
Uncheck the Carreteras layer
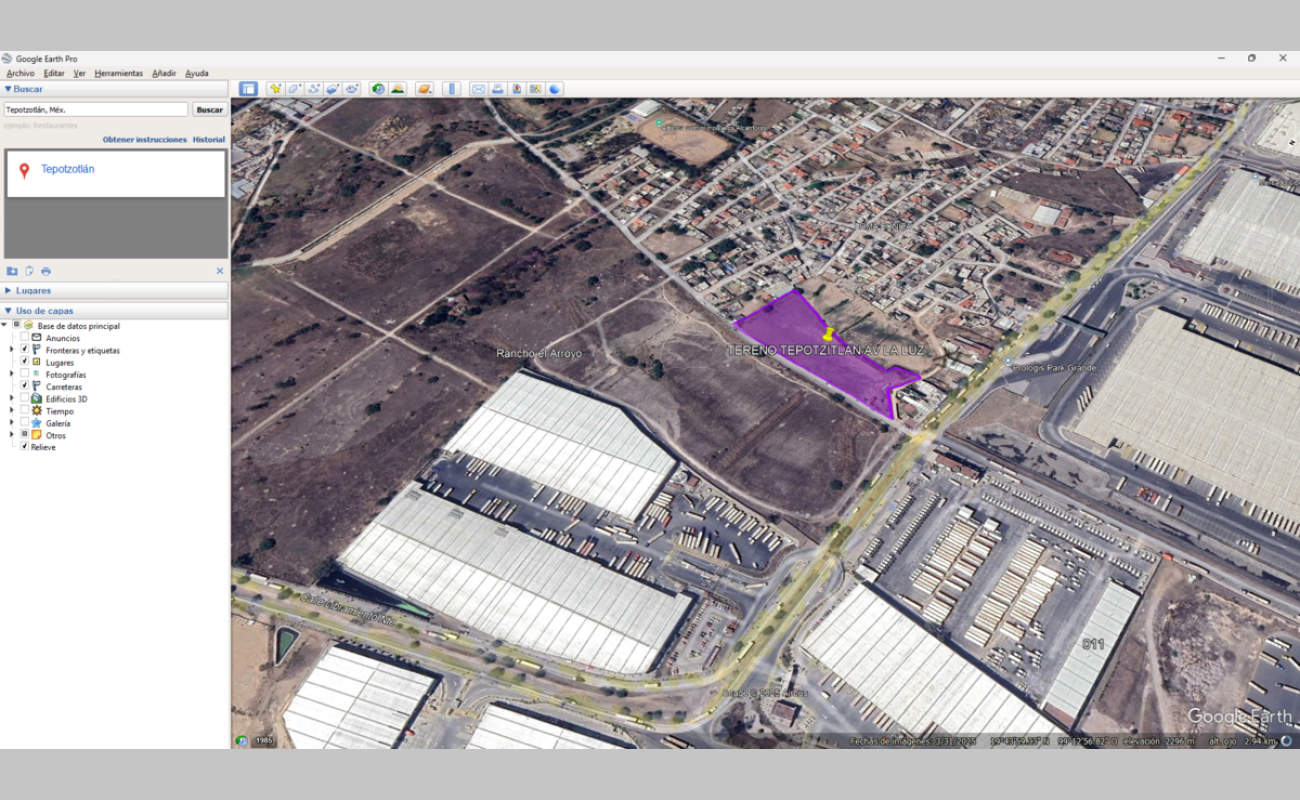(x=25, y=387)
